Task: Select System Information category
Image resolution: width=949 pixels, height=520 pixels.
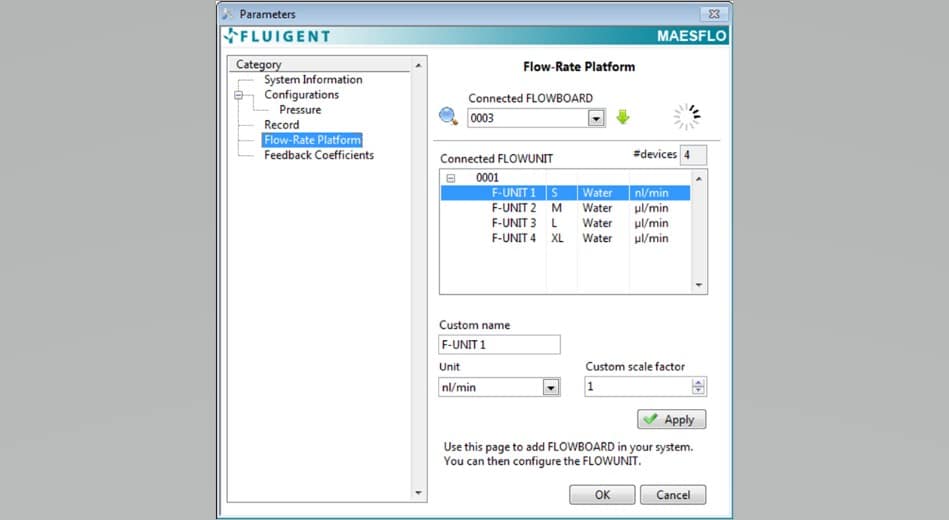Action: [313, 79]
